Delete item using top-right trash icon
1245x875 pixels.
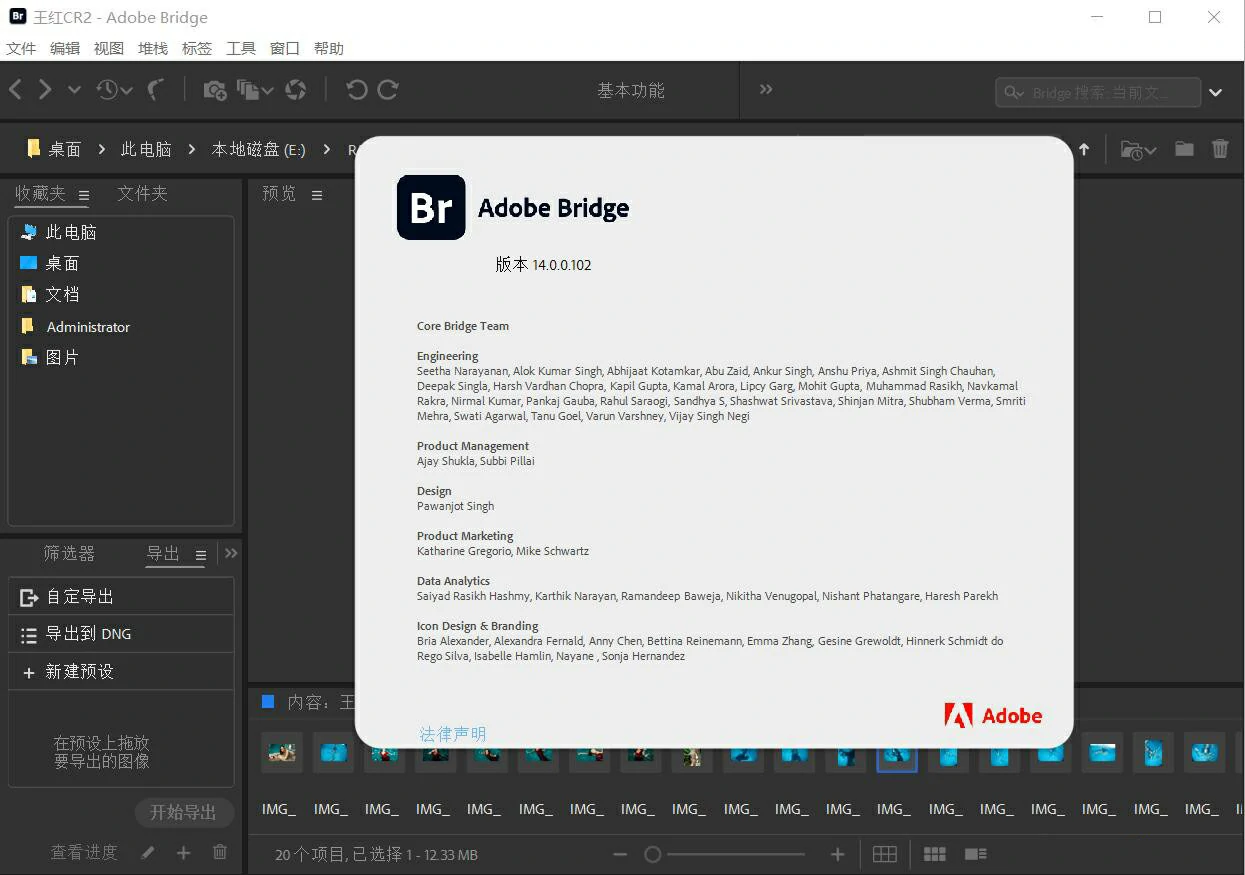point(1220,149)
